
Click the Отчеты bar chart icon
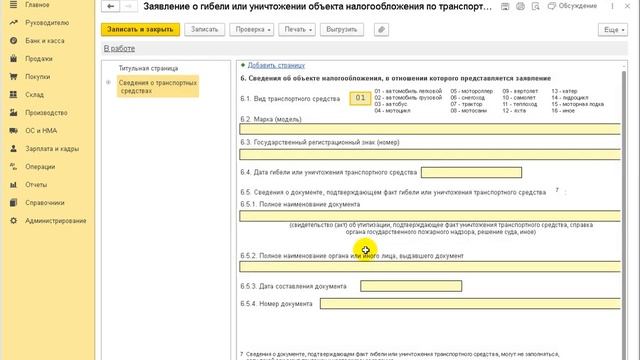tap(13, 184)
